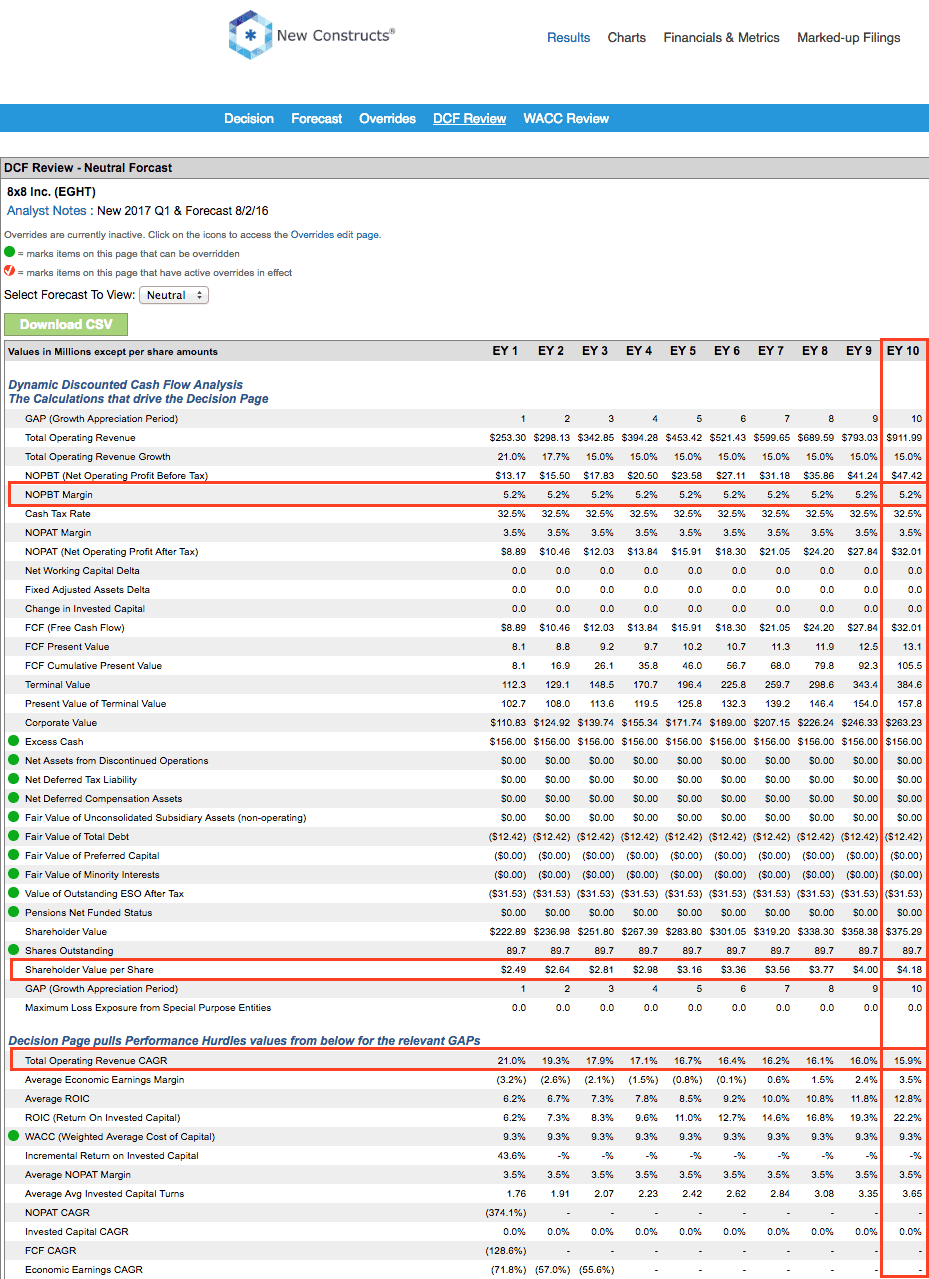Image resolution: width=929 pixels, height=1279 pixels.
Task: Click override dot for WACC row
Action: [x=13, y=1136]
